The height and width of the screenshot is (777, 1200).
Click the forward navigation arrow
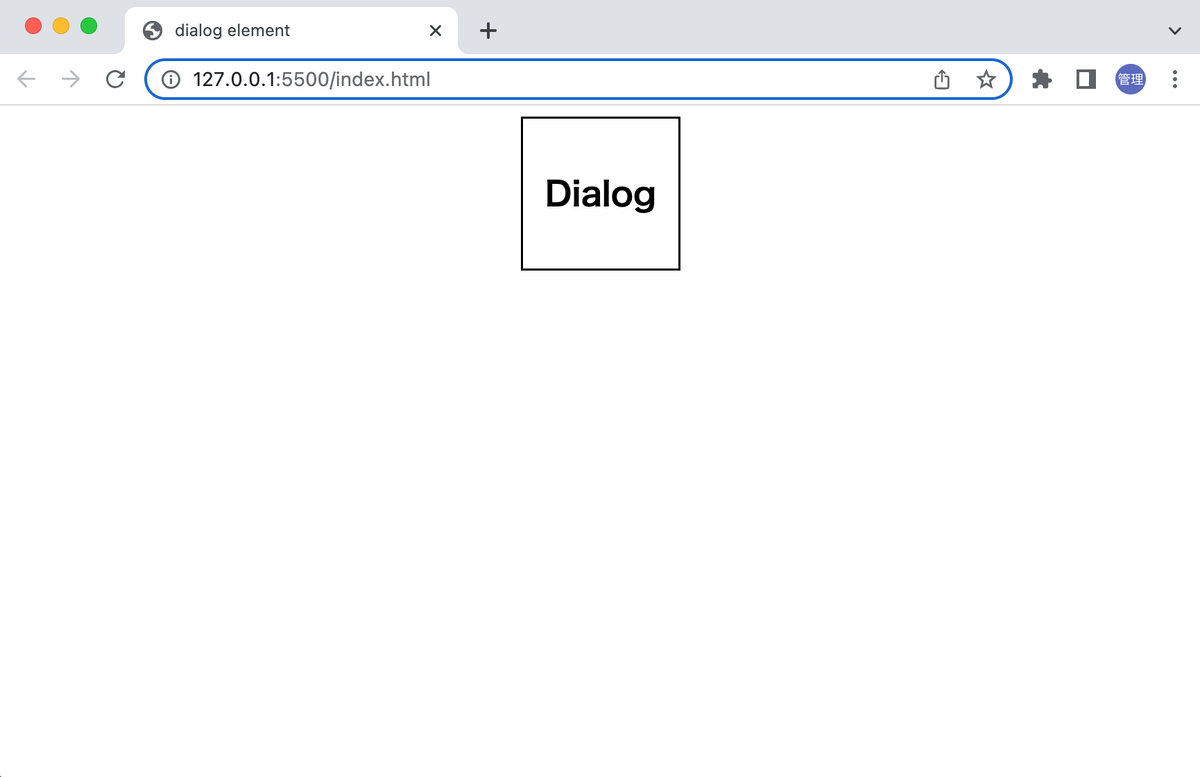click(x=70, y=79)
